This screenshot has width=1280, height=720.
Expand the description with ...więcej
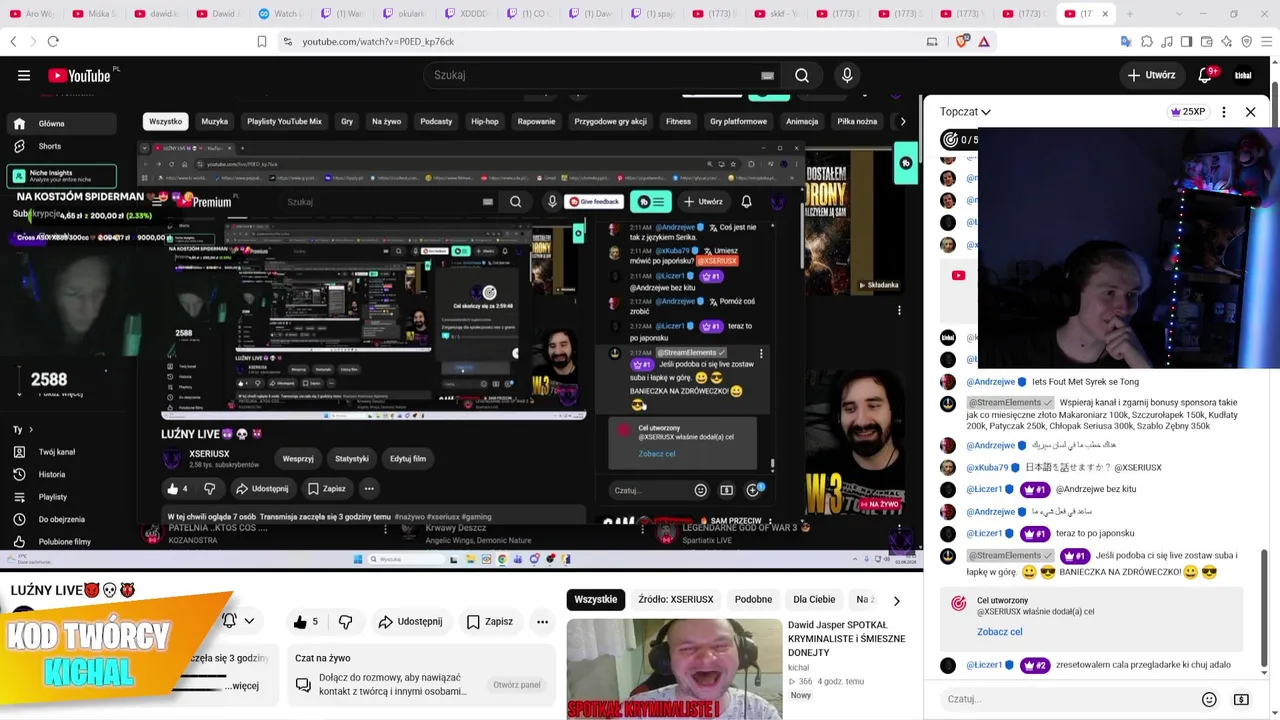[x=243, y=686]
